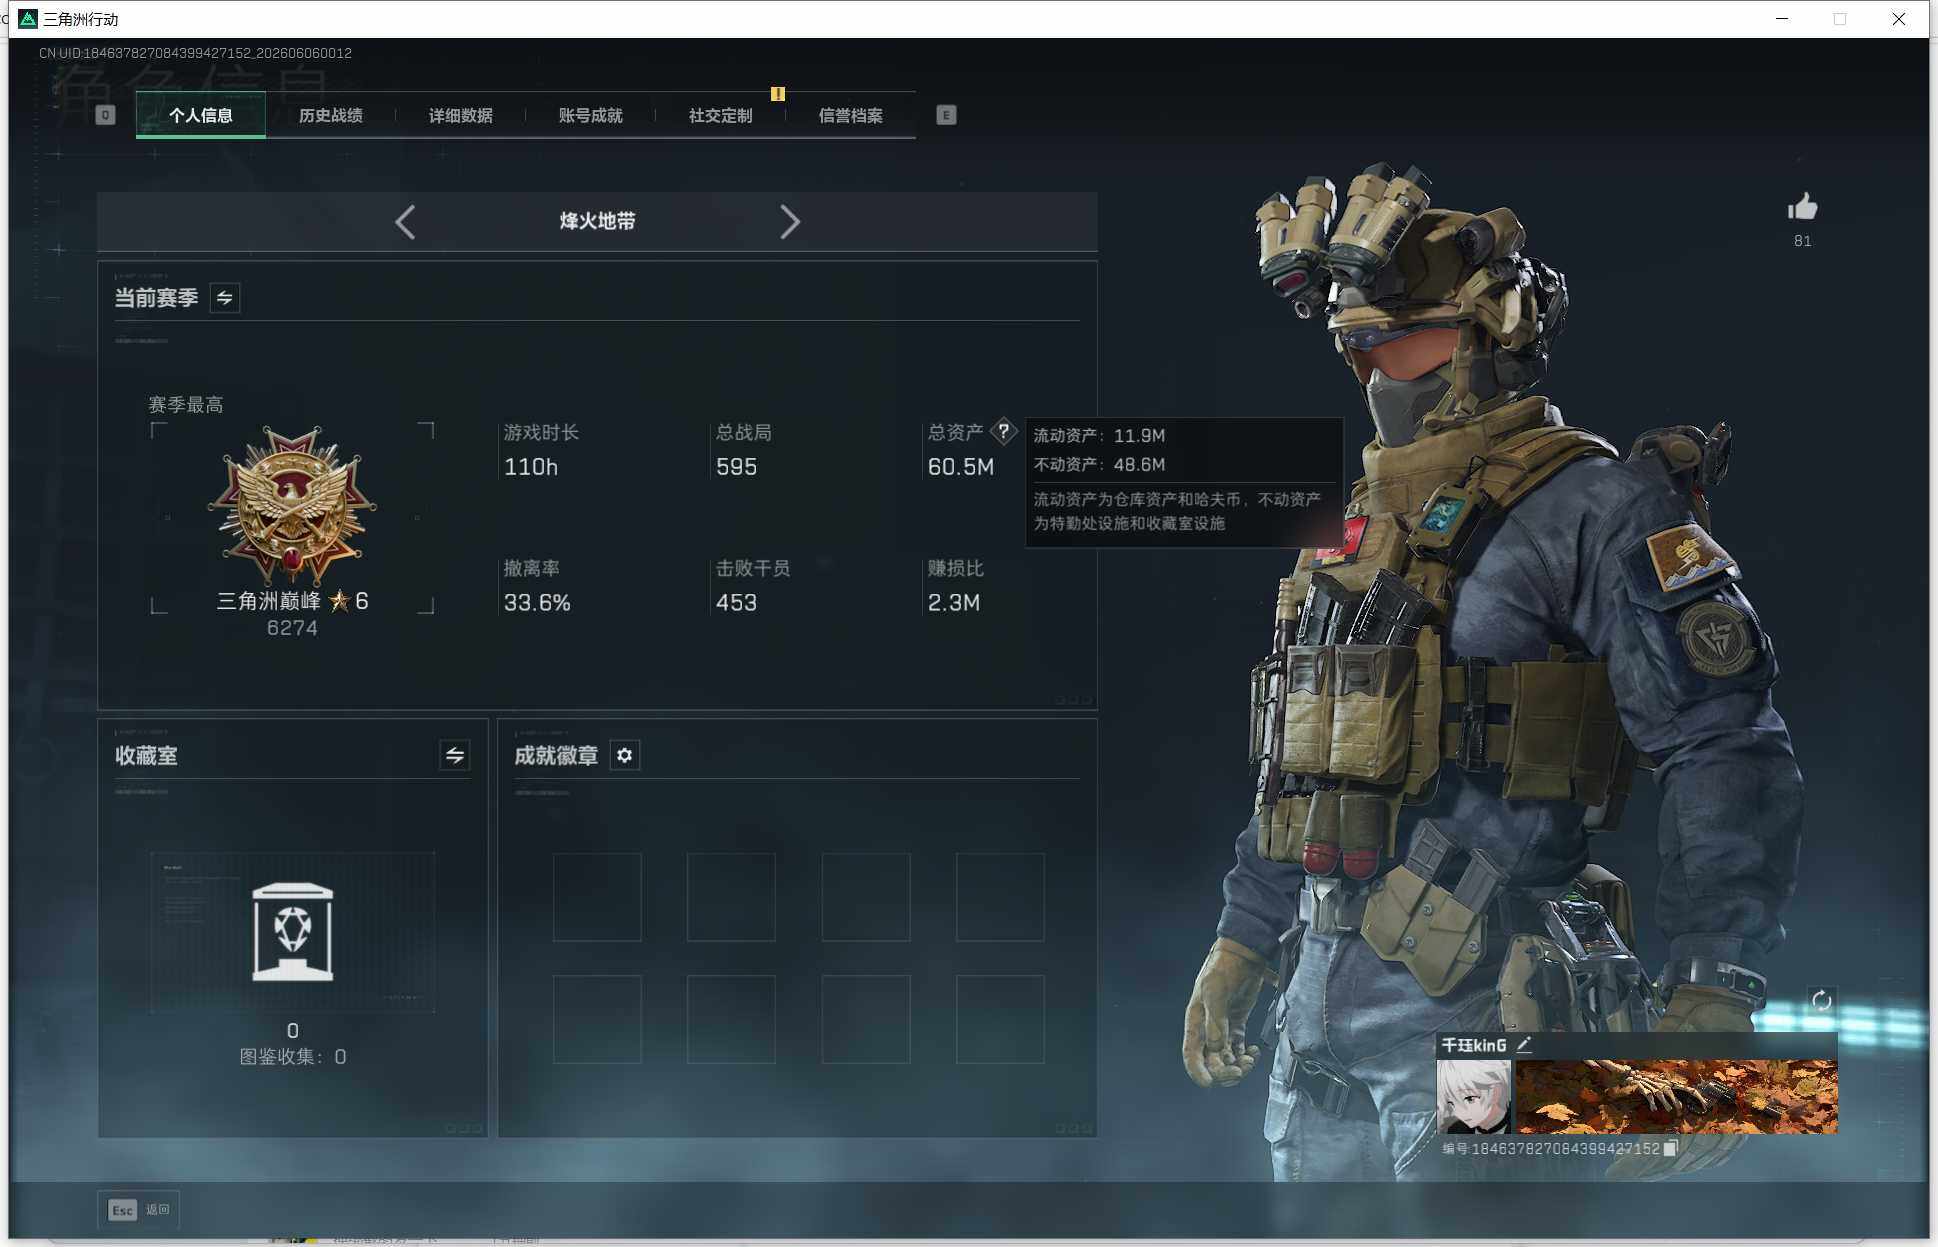Click the 烽火地带 mode title

click(597, 221)
